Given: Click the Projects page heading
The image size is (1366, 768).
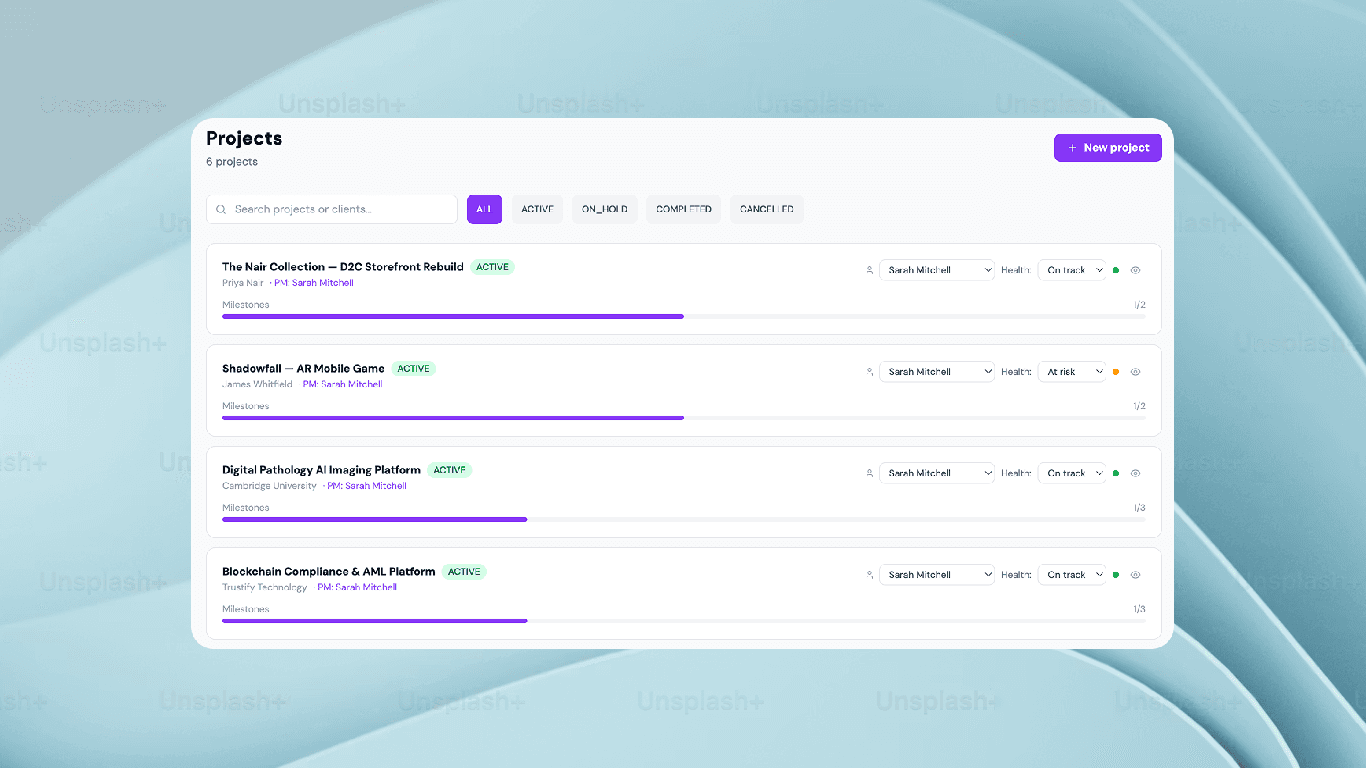Looking at the screenshot, I should click(x=244, y=139).
